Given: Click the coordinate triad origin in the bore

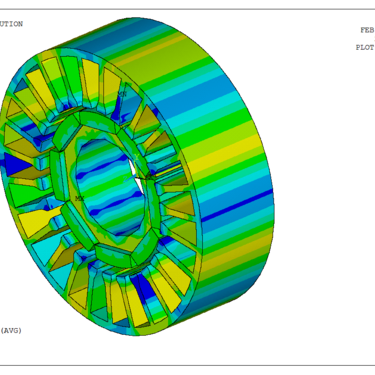Looking at the screenshot, I should (138, 179).
